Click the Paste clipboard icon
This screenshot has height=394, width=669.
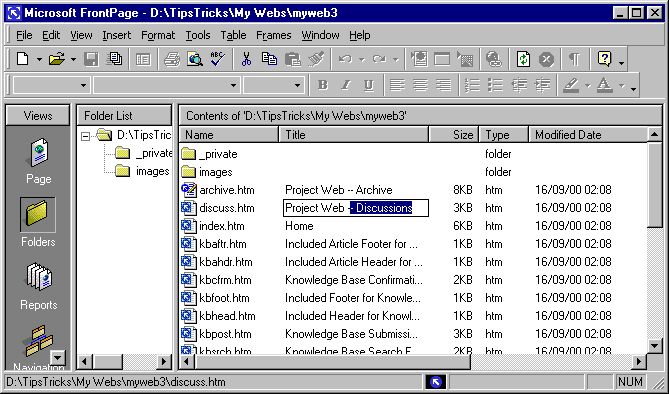[x=293, y=59]
